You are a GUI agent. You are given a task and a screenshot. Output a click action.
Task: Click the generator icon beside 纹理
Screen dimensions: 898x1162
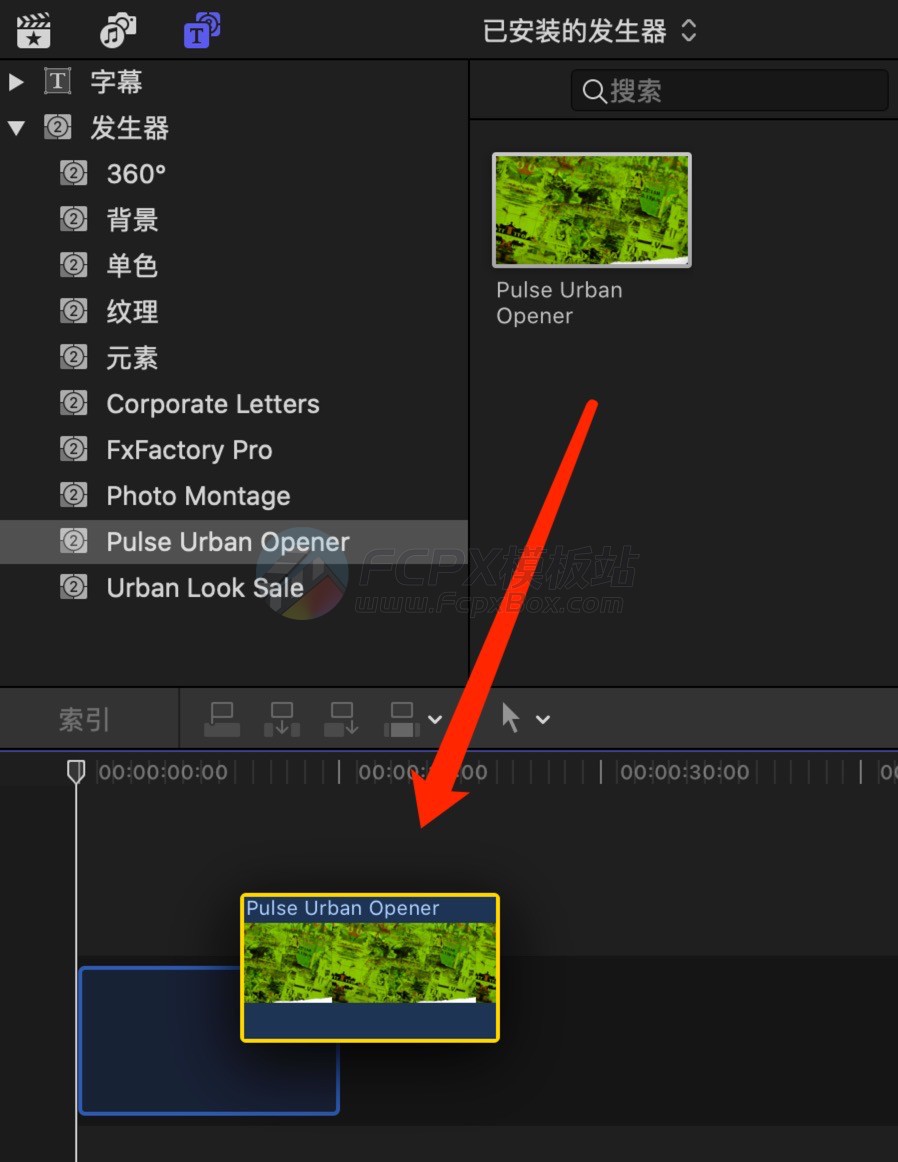coord(73,312)
